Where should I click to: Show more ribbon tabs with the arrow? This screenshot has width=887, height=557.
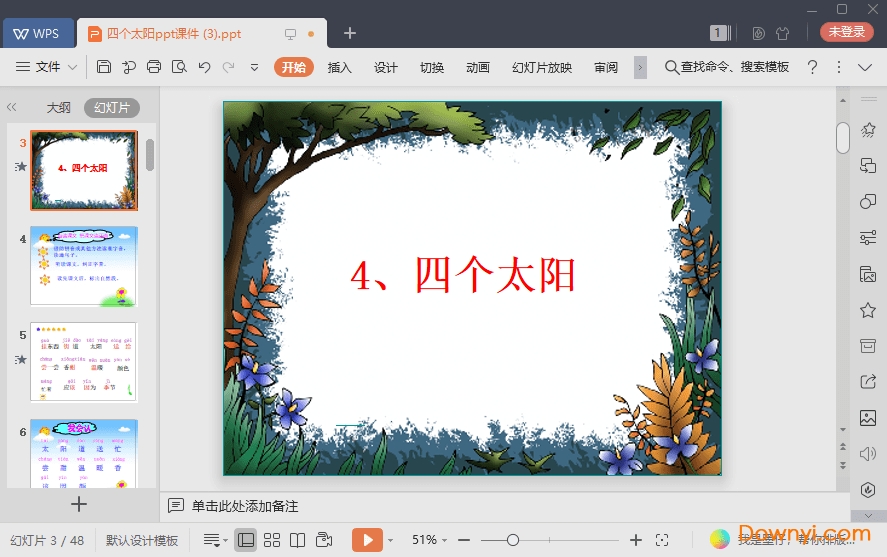(x=640, y=67)
